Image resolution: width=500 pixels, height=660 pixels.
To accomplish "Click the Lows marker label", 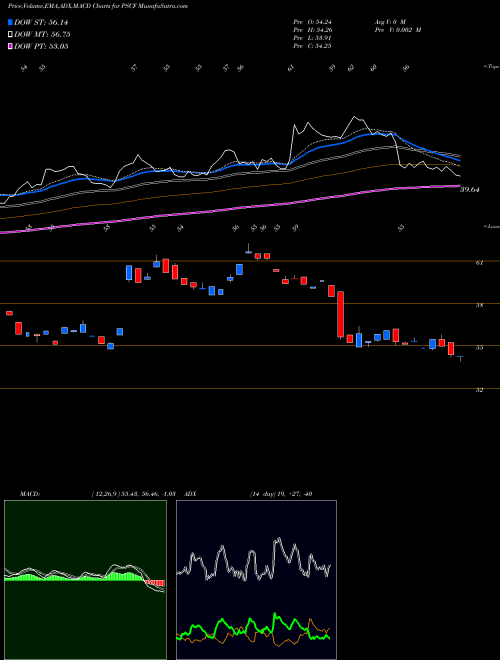I will (x=491, y=226).
